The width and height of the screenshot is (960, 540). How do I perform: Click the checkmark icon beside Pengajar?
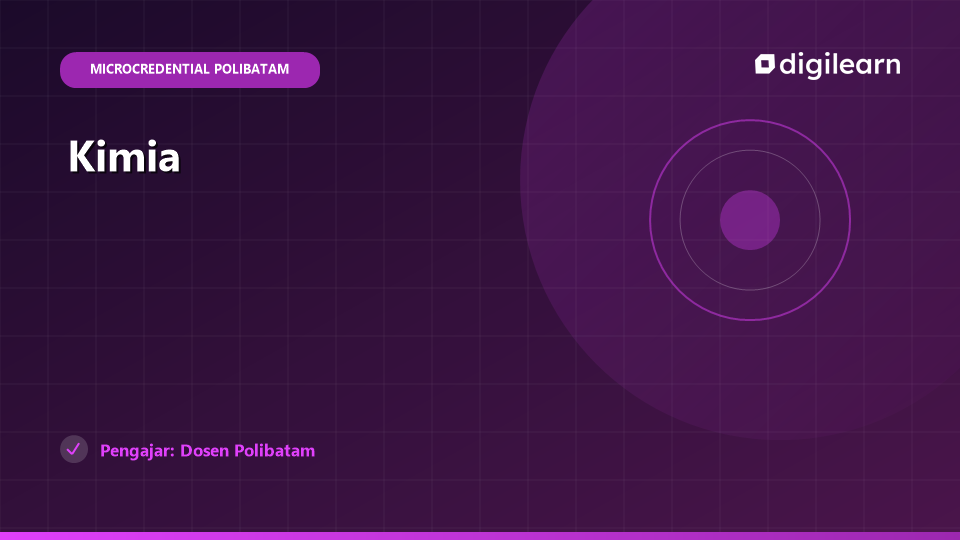74,449
